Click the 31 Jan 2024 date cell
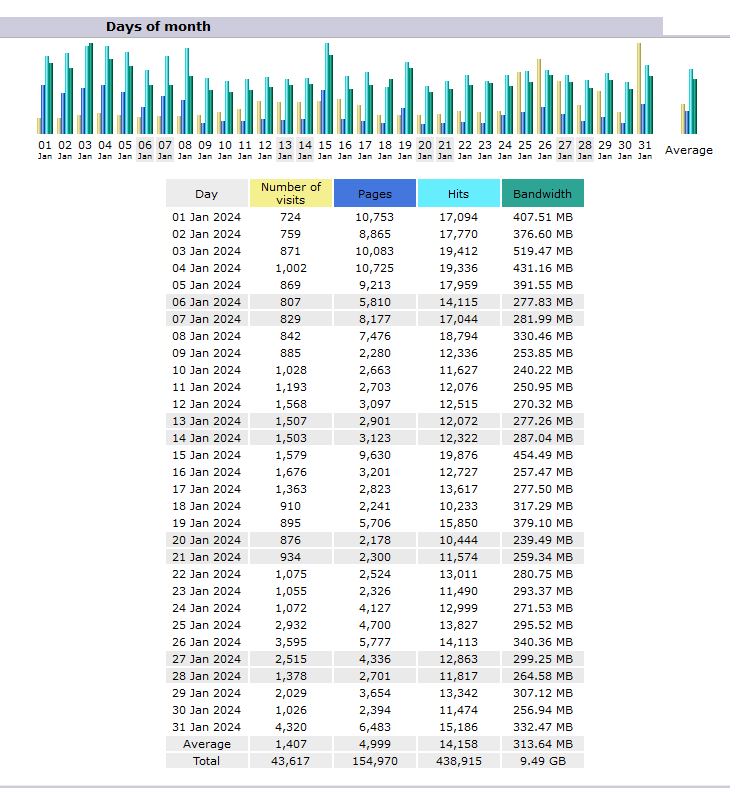The height and width of the screenshot is (809, 730). tap(206, 727)
